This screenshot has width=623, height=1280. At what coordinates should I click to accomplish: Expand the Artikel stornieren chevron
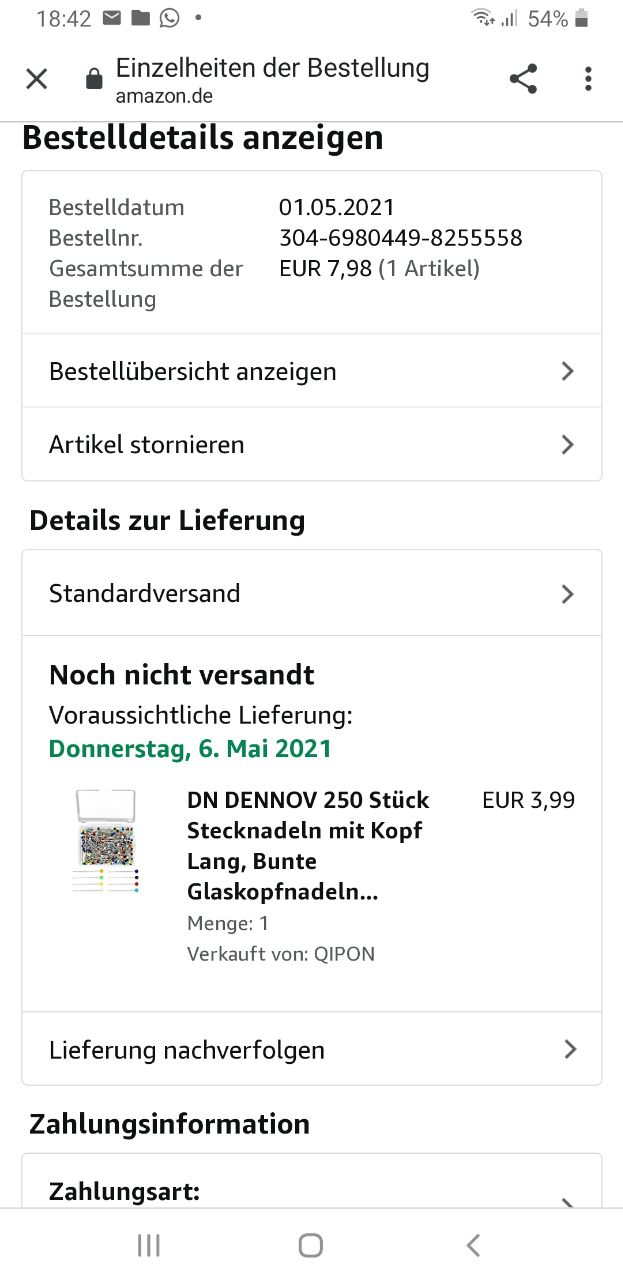pyautogui.click(x=568, y=444)
